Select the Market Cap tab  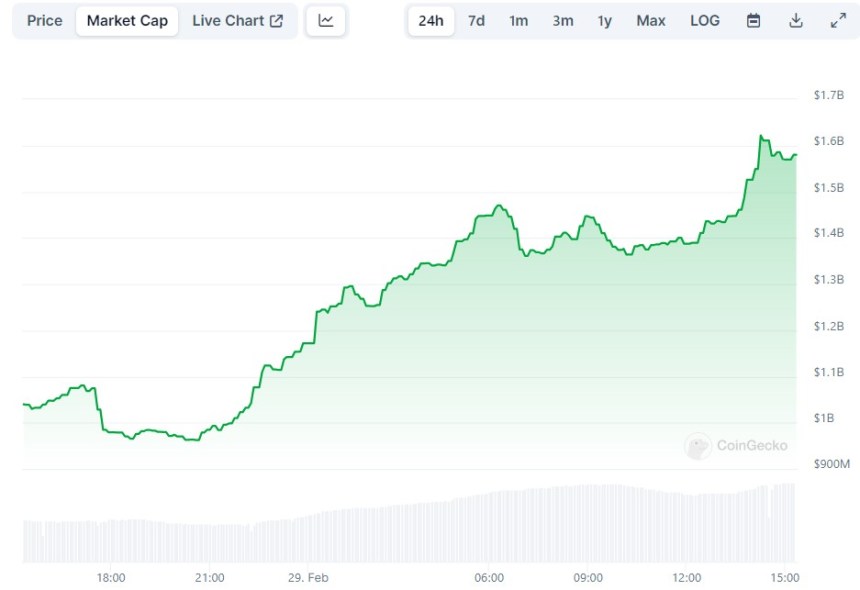(x=127, y=21)
